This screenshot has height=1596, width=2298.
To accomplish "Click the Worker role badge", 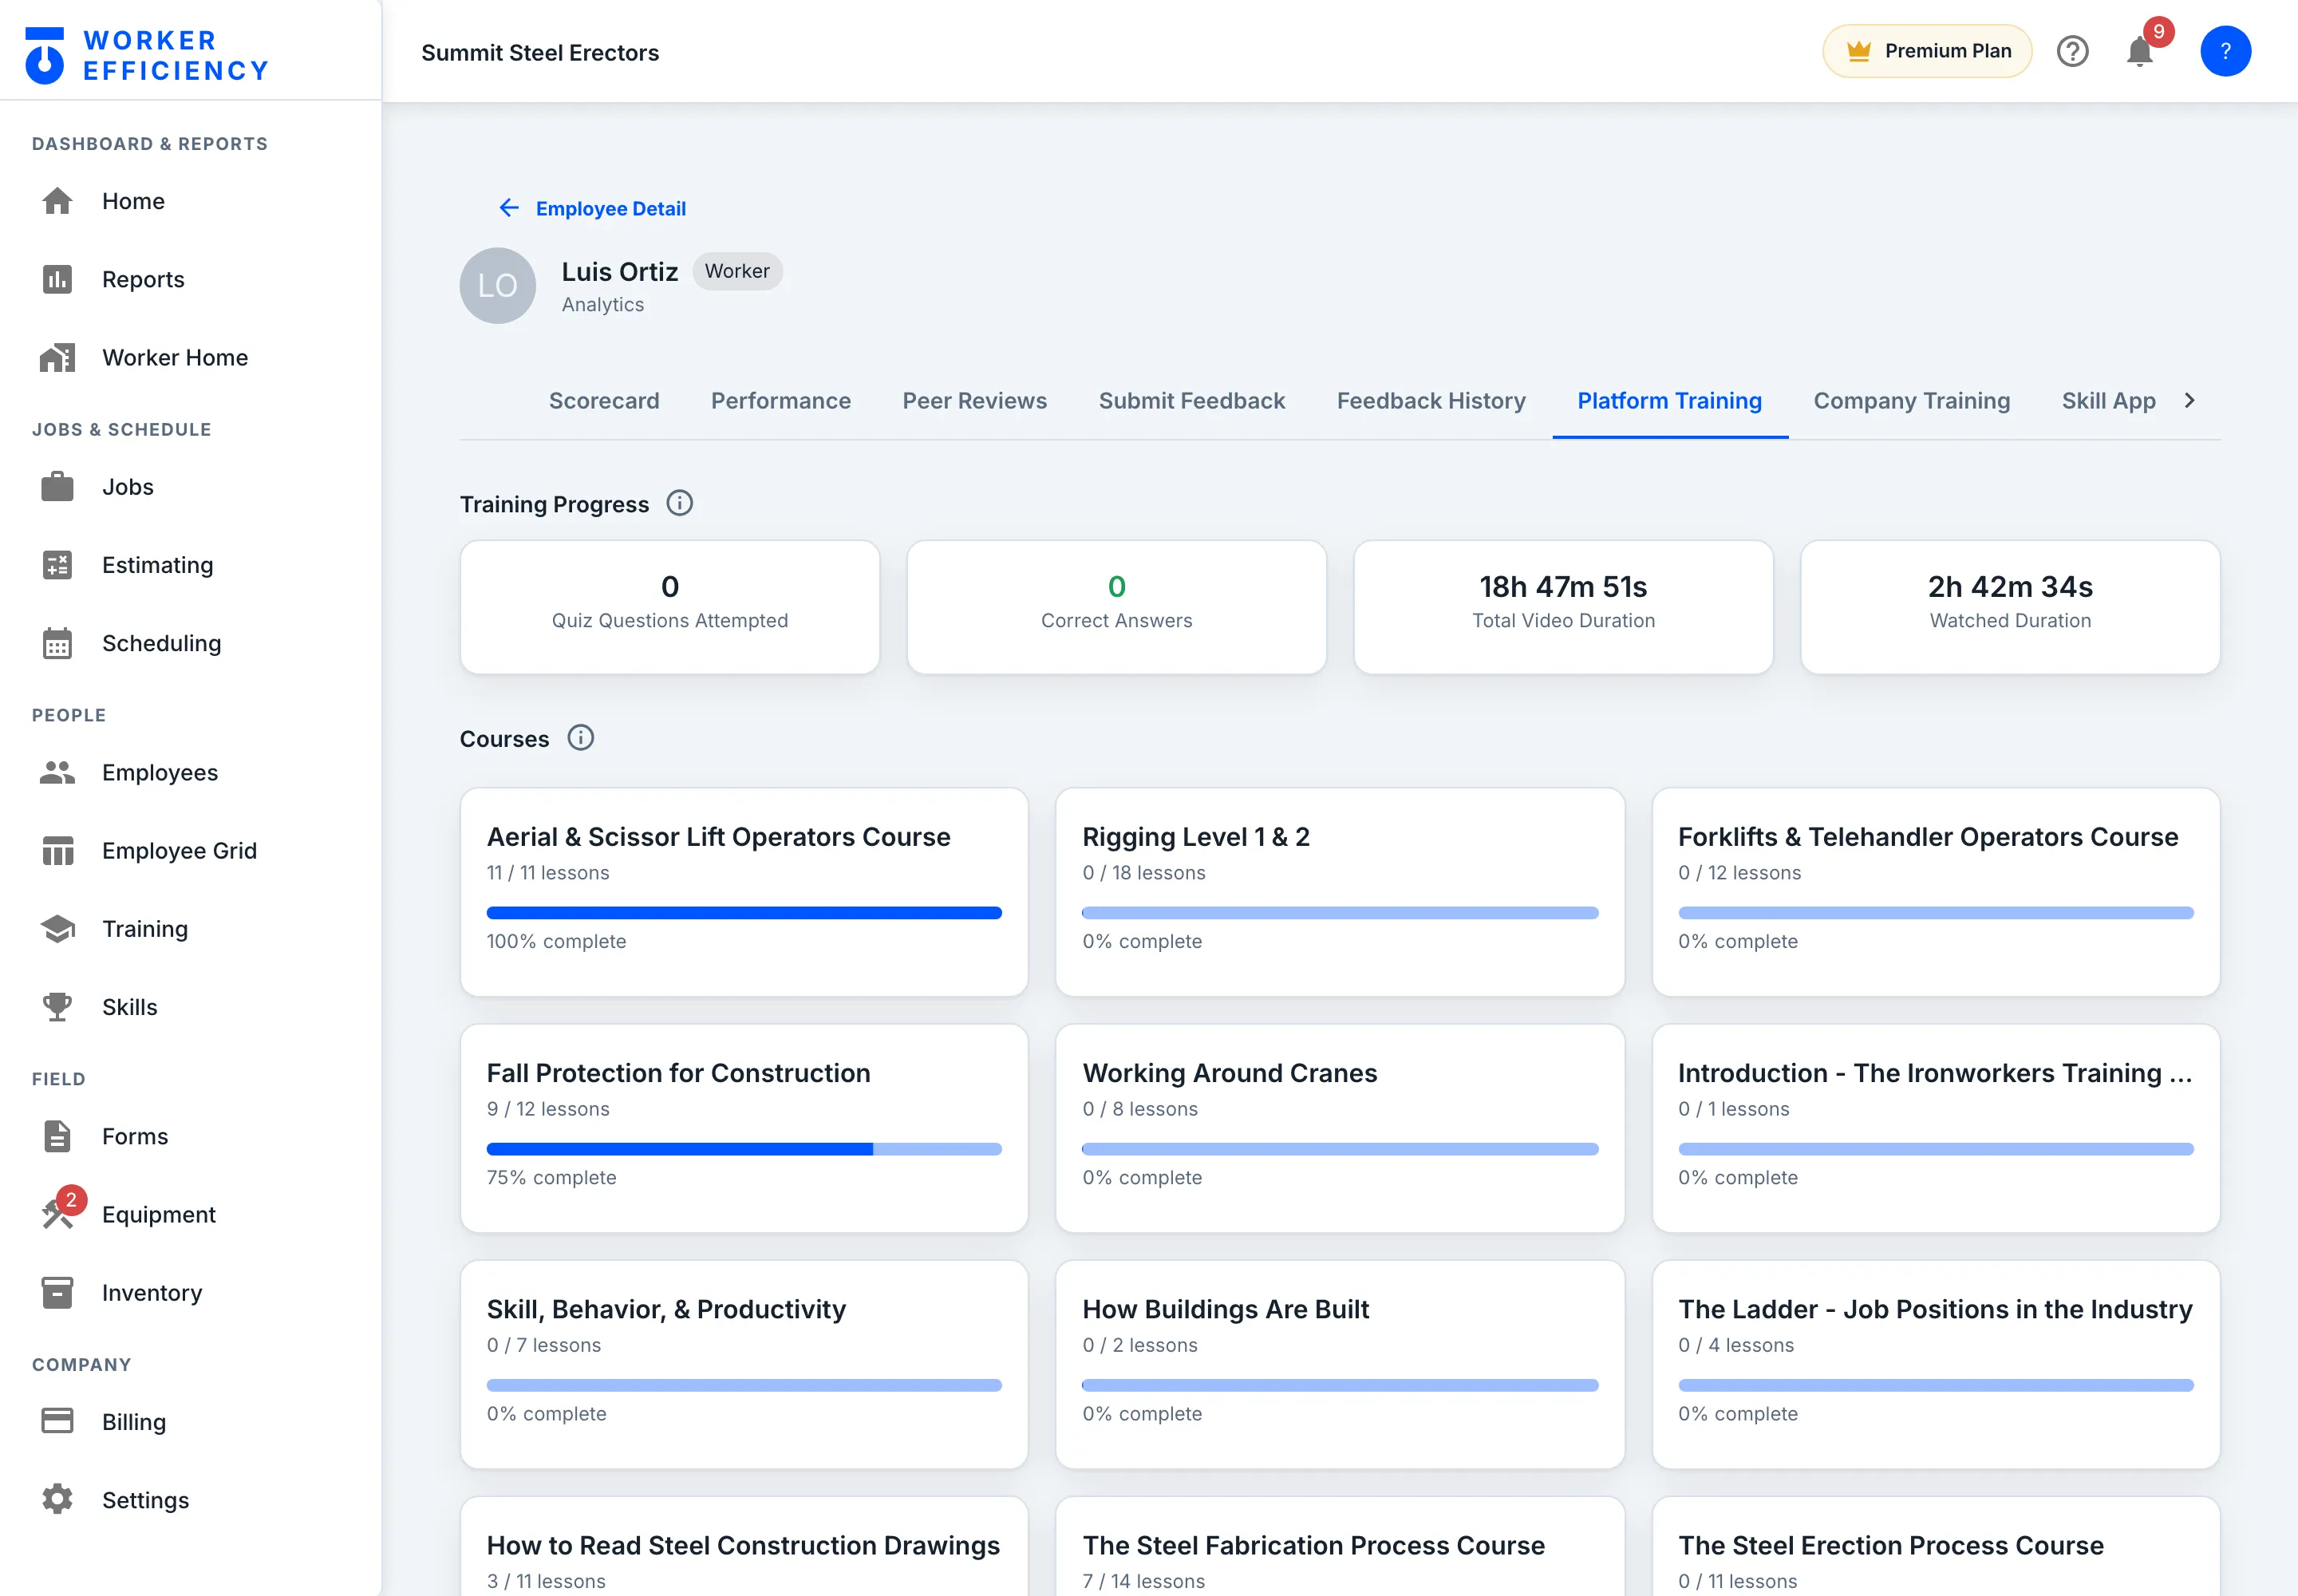I will (737, 271).
